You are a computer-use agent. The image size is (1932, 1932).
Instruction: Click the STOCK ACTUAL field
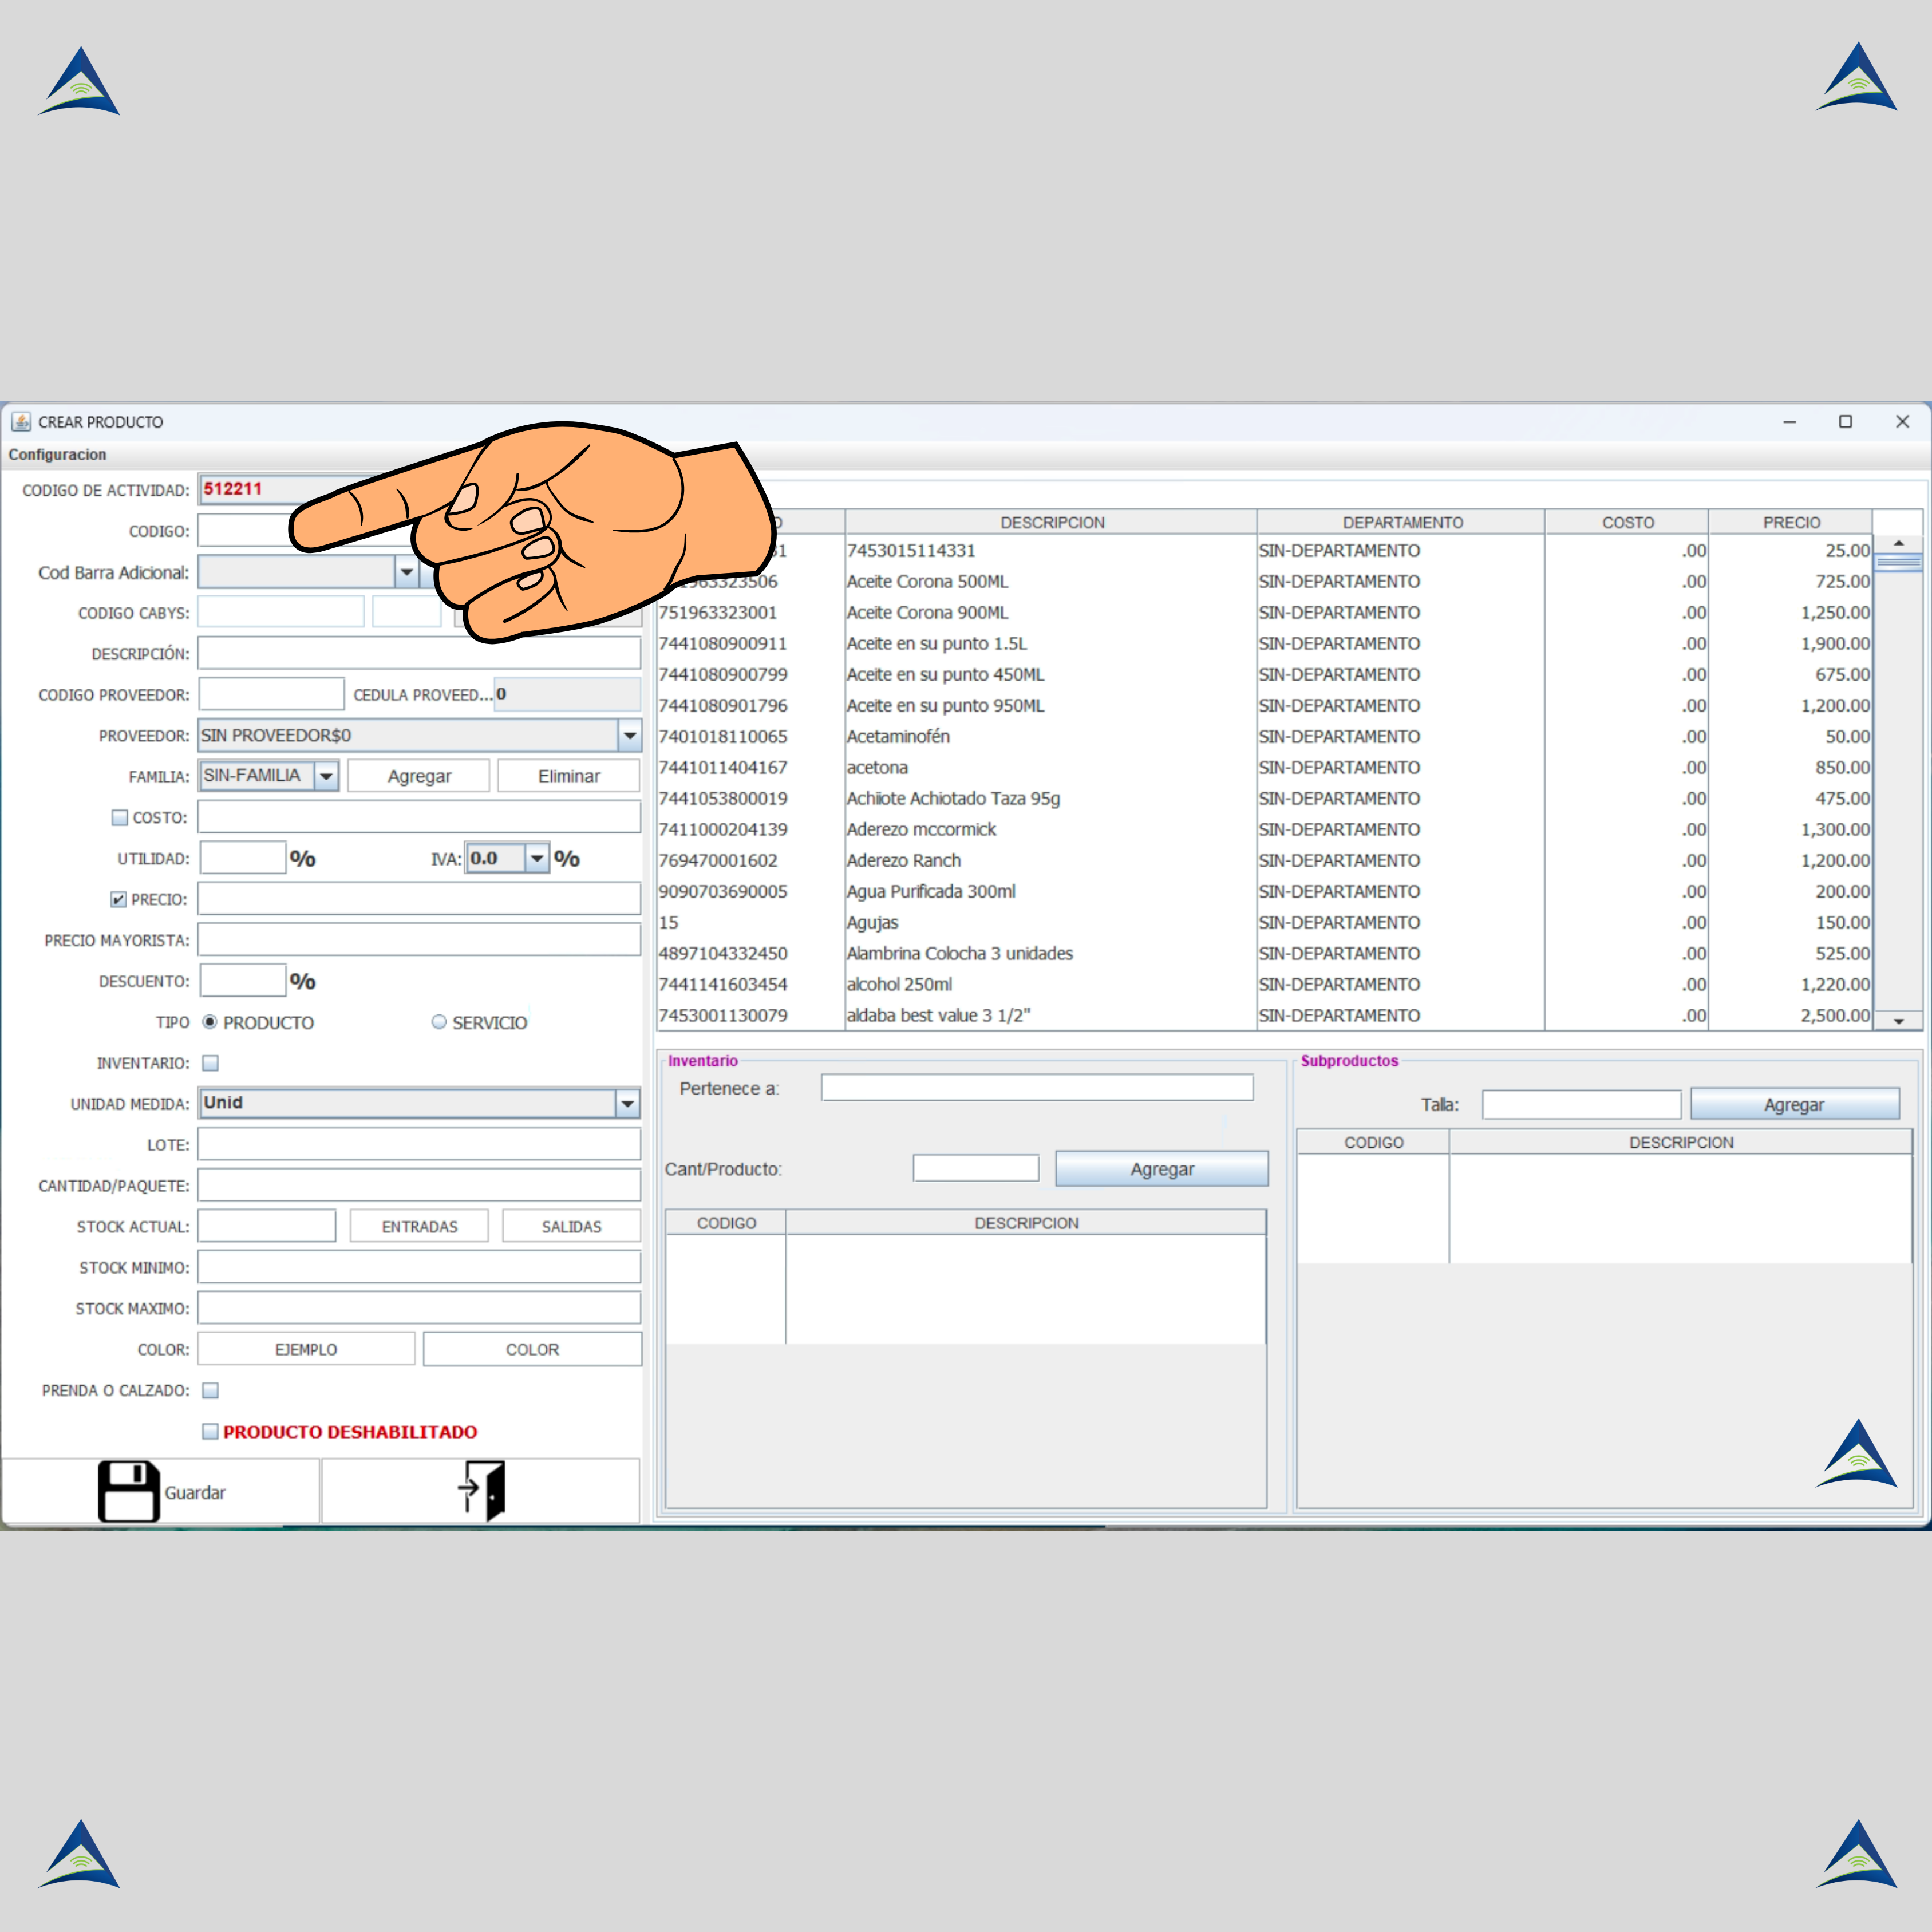coord(267,1226)
